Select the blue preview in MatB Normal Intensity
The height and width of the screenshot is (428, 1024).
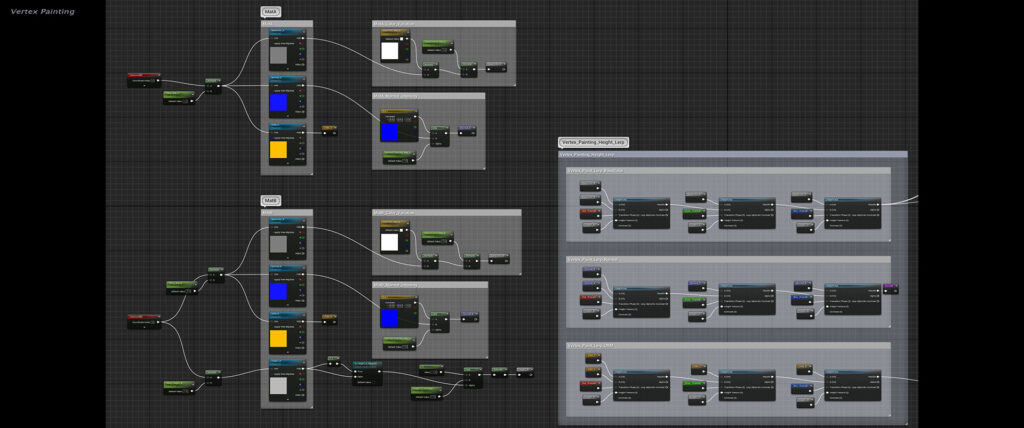click(389, 317)
